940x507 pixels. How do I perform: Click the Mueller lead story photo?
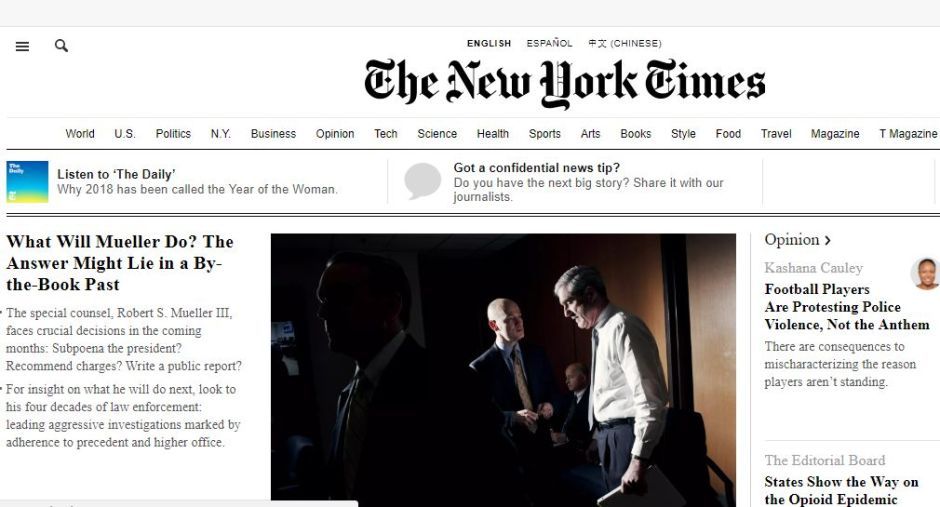(x=503, y=369)
